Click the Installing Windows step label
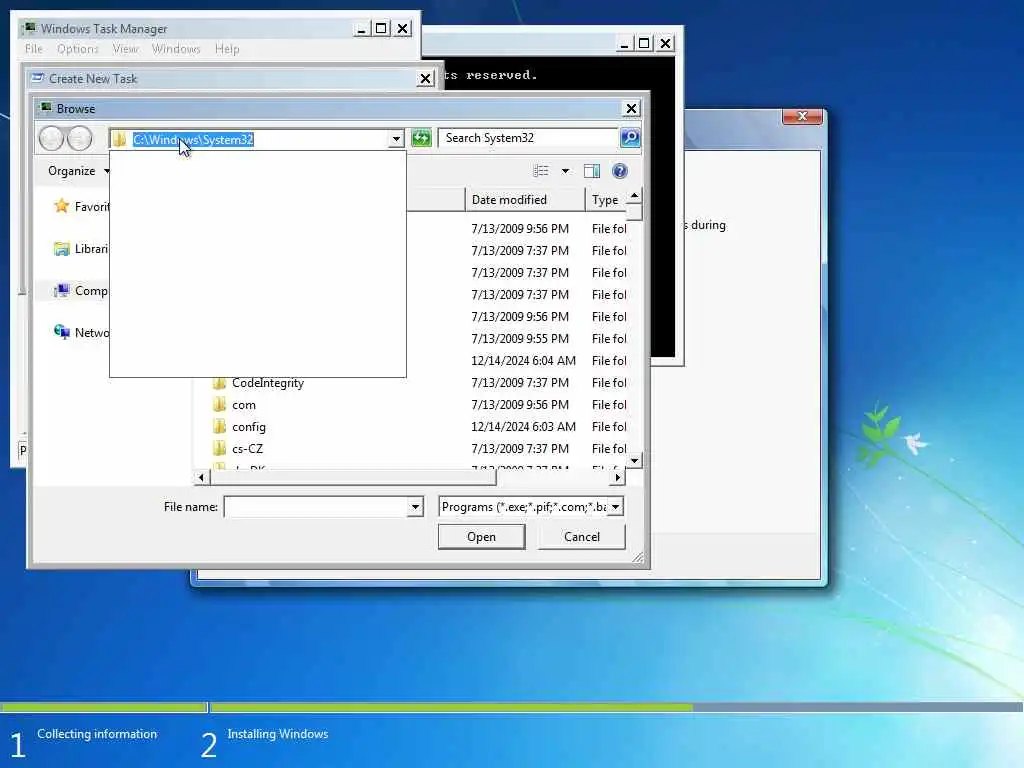Viewport: 1024px width, 768px height. pyautogui.click(x=278, y=734)
